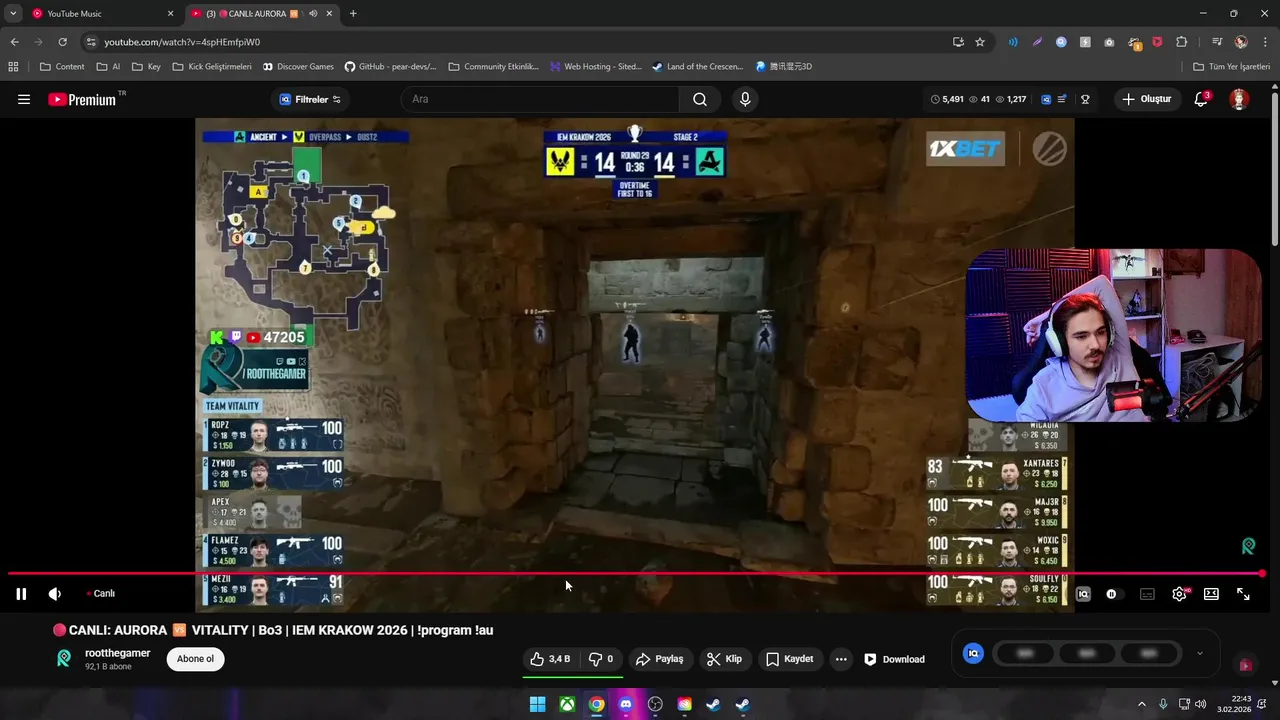1280x720 pixels.
Task: Open the Windows Start menu
Action: coord(537,704)
